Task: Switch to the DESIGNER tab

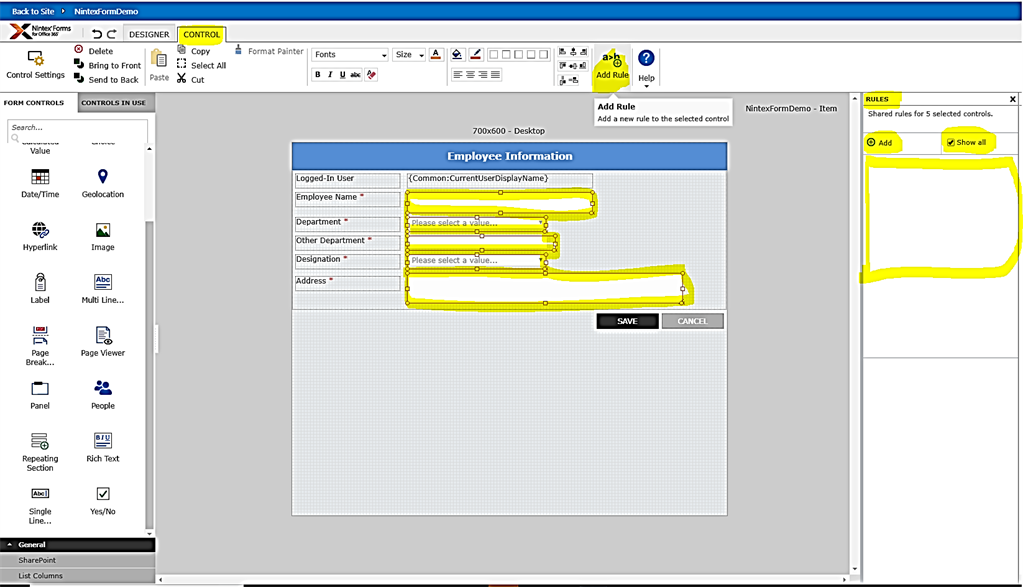Action: [x=149, y=33]
